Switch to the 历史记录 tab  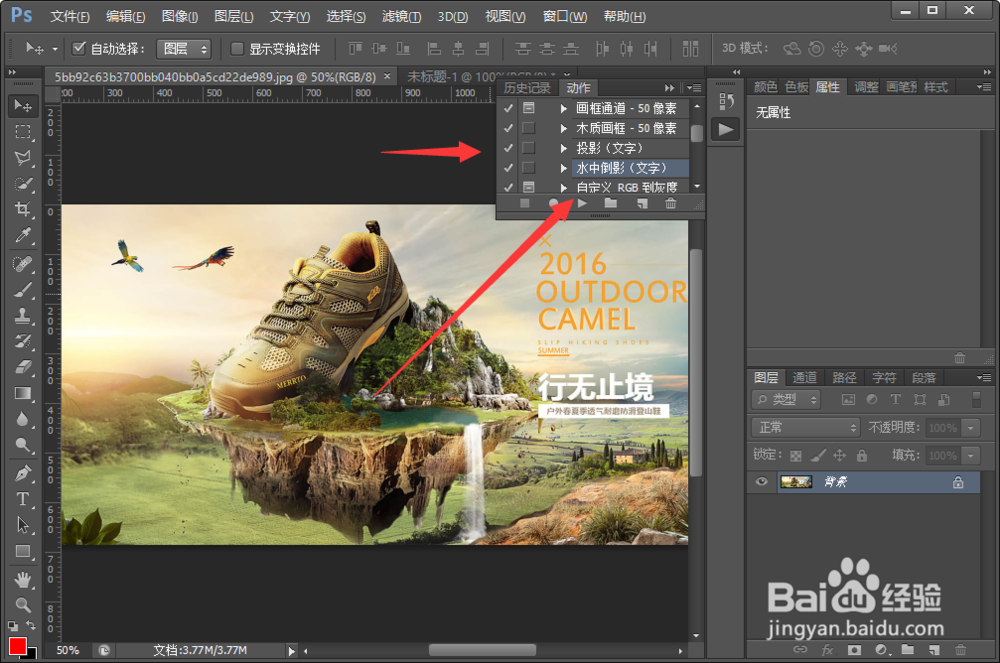point(527,88)
